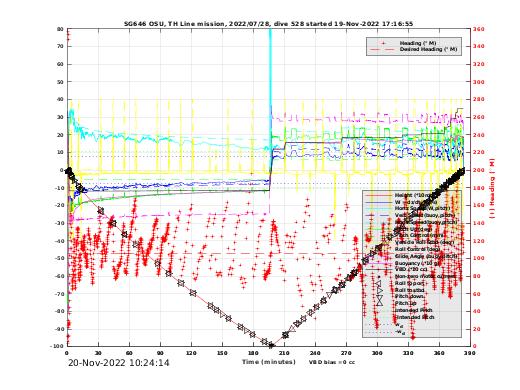Click the Roll to port triangle marker in legend
Viewport: 520px width, 390px height.
click(x=378, y=283)
